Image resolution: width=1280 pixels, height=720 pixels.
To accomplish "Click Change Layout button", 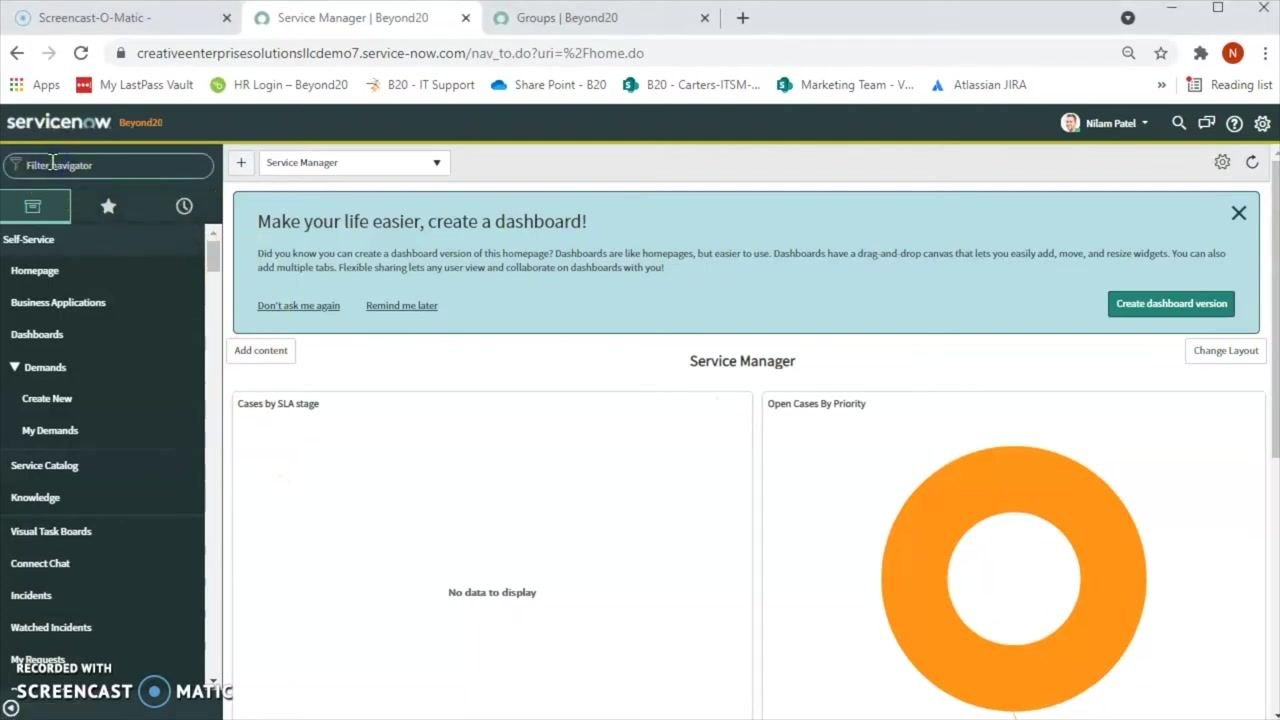I will [1226, 351].
